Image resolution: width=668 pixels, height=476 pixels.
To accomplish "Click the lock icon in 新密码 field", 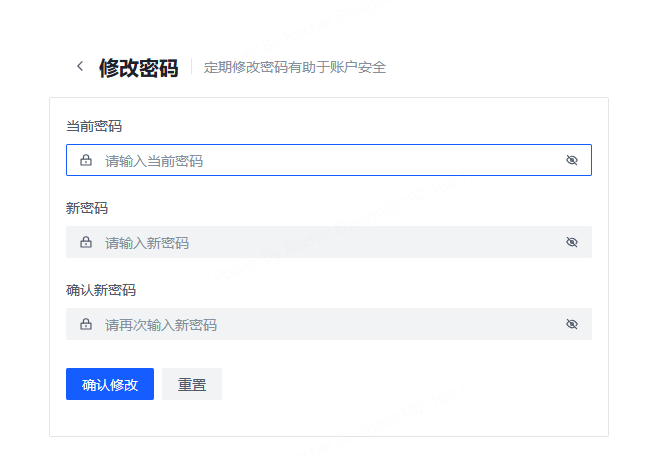I will tap(86, 242).
